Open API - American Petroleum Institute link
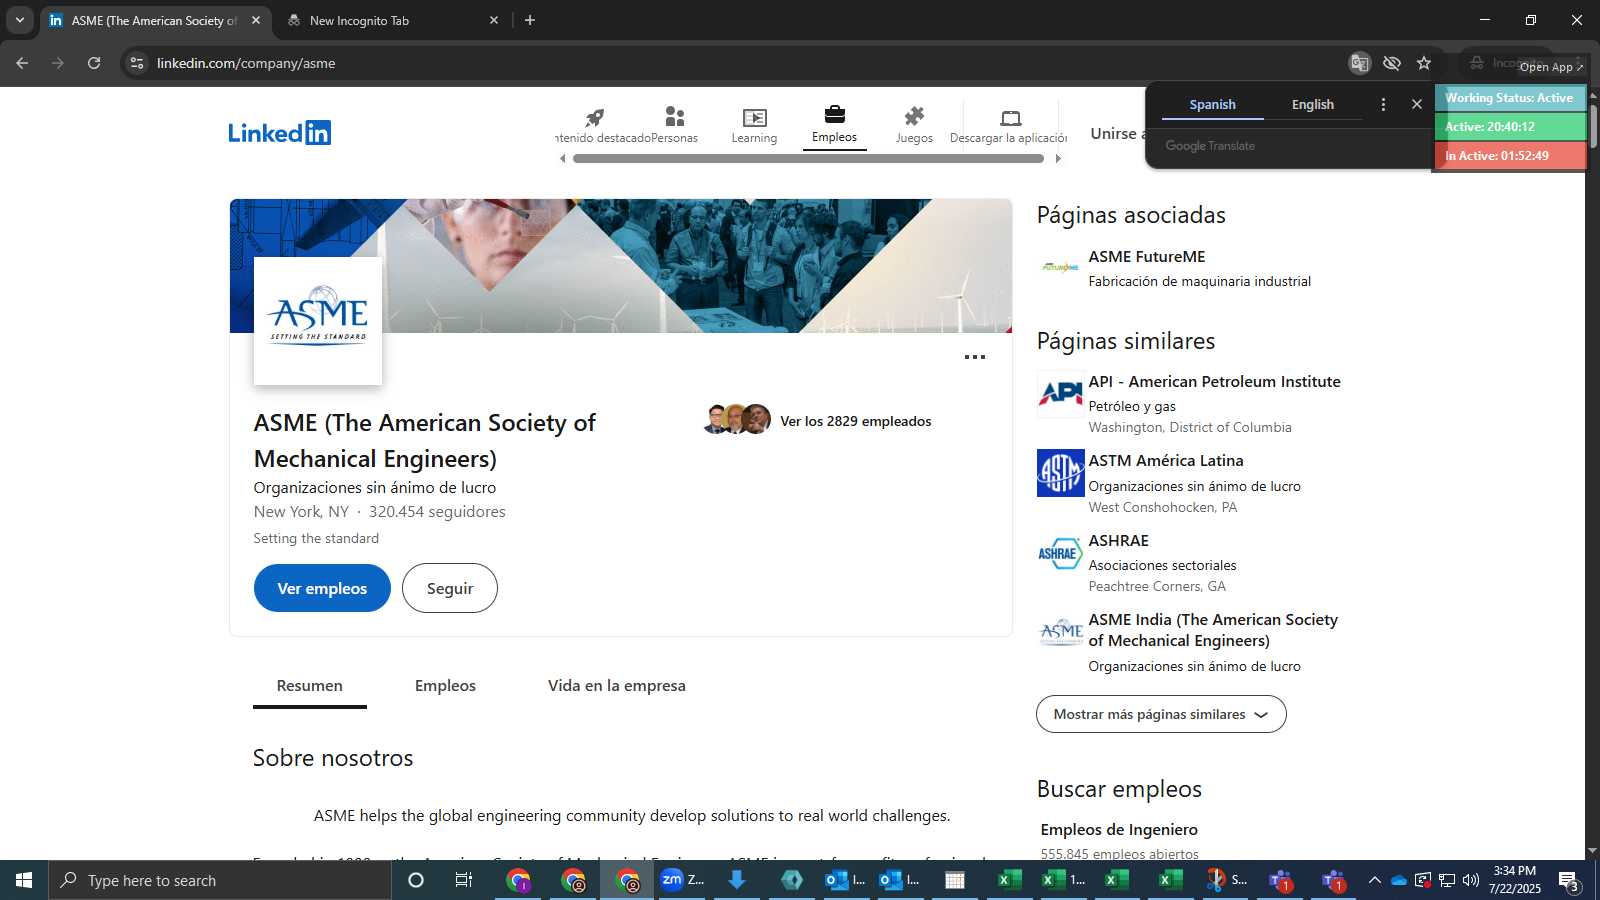Image resolution: width=1600 pixels, height=900 pixels. [x=1214, y=382]
